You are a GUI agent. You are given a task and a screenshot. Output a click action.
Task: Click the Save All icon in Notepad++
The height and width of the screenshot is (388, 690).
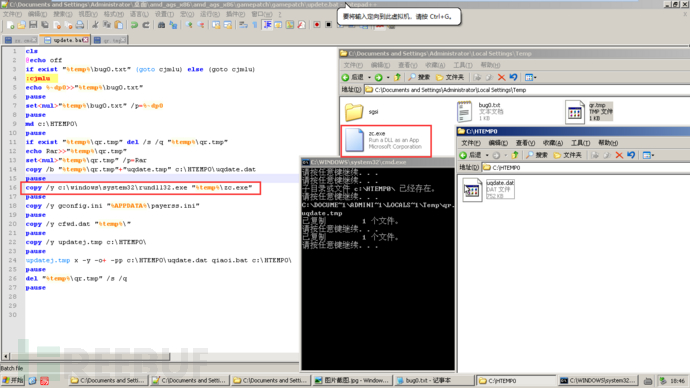tap(44, 25)
